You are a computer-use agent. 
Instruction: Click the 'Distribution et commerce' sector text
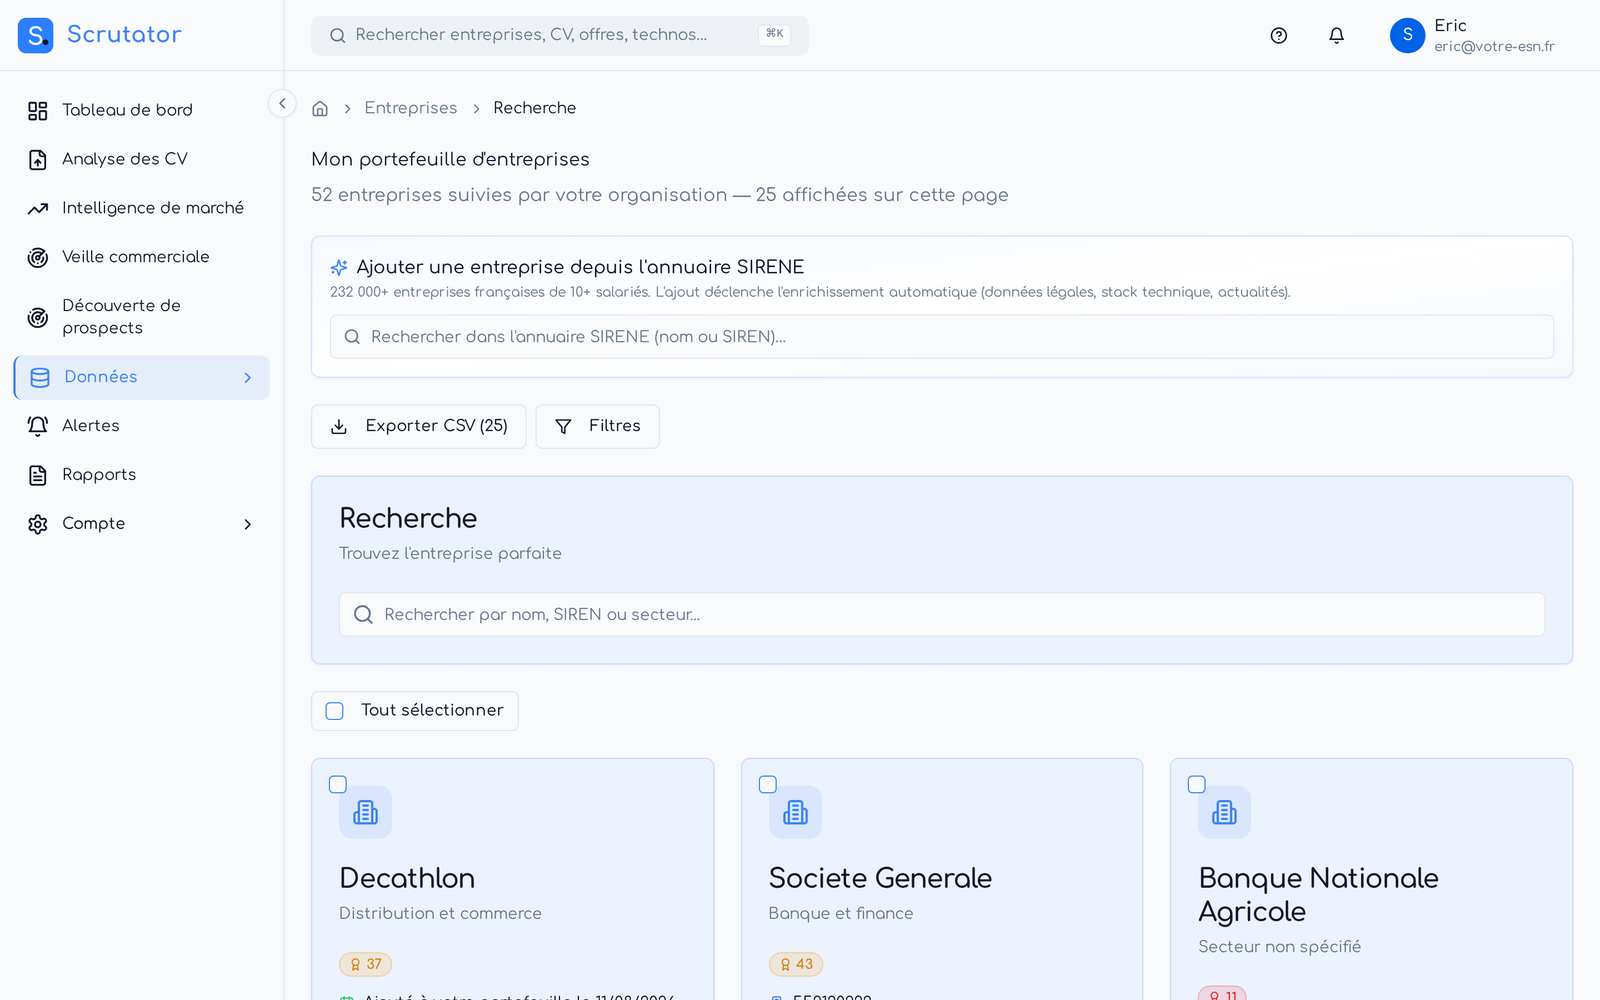(440, 914)
